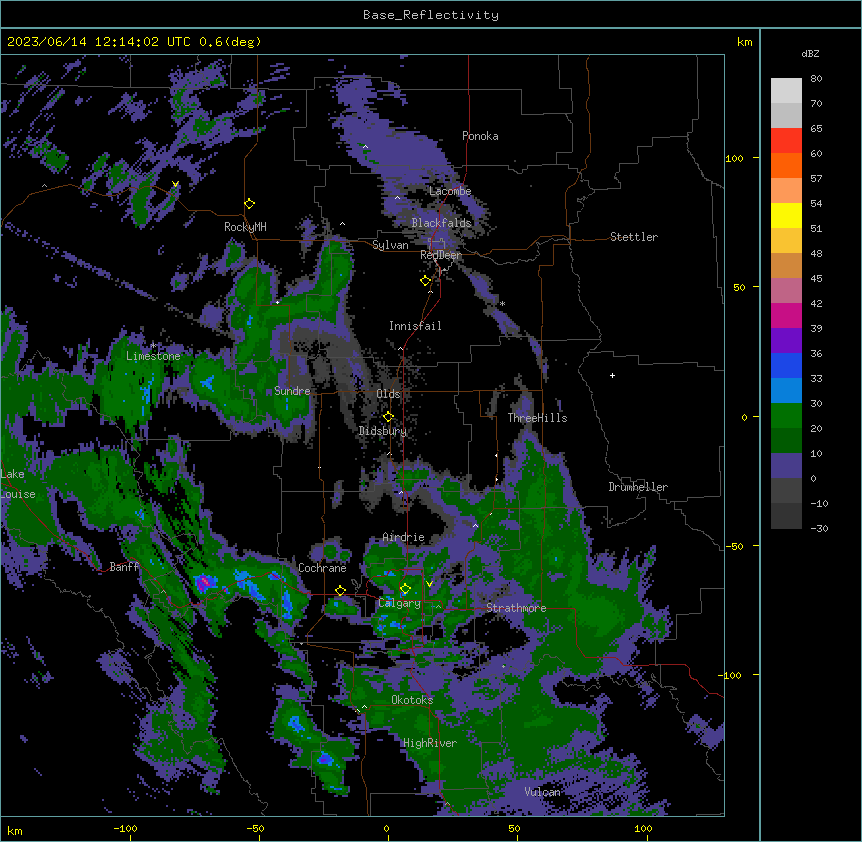This screenshot has height=842, width=862.
Task: Click the x-axis -100 tick label
Action: (125, 828)
